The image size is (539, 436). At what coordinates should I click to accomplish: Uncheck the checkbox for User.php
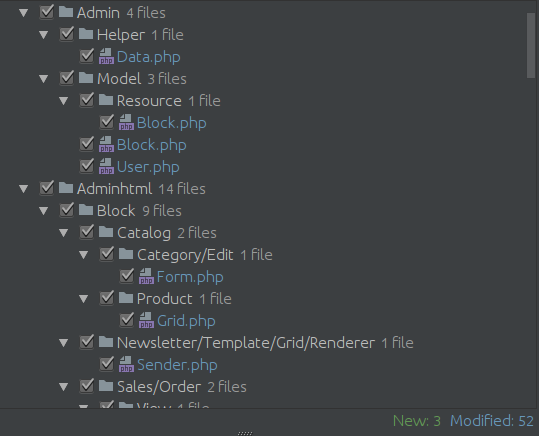coord(86,166)
